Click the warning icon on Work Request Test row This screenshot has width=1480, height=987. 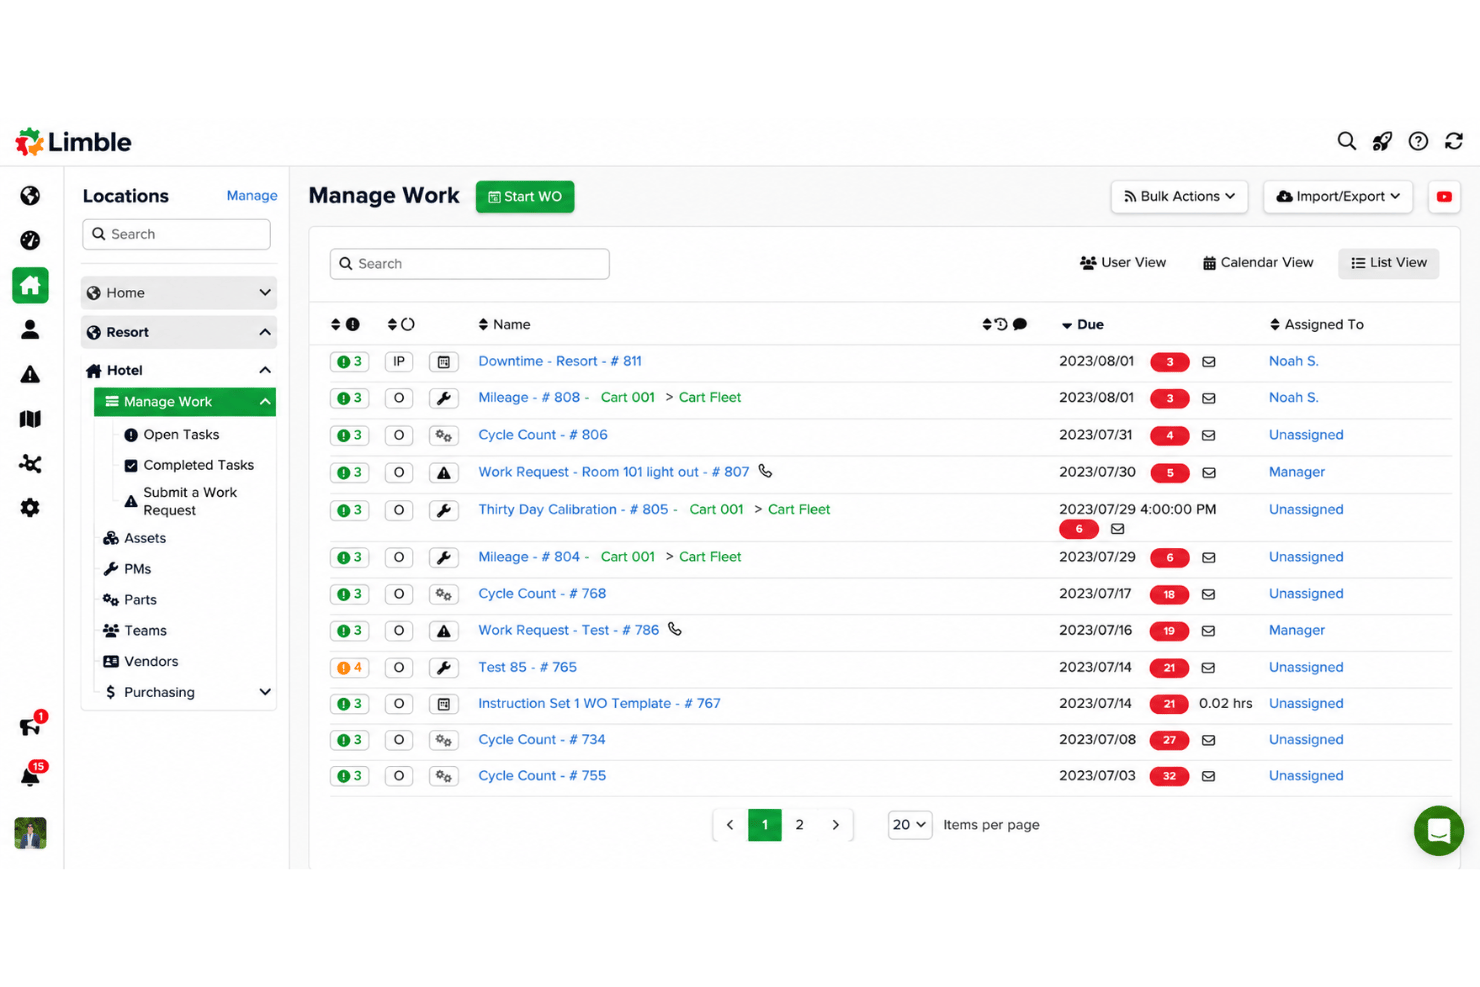pyautogui.click(x=444, y=631)
